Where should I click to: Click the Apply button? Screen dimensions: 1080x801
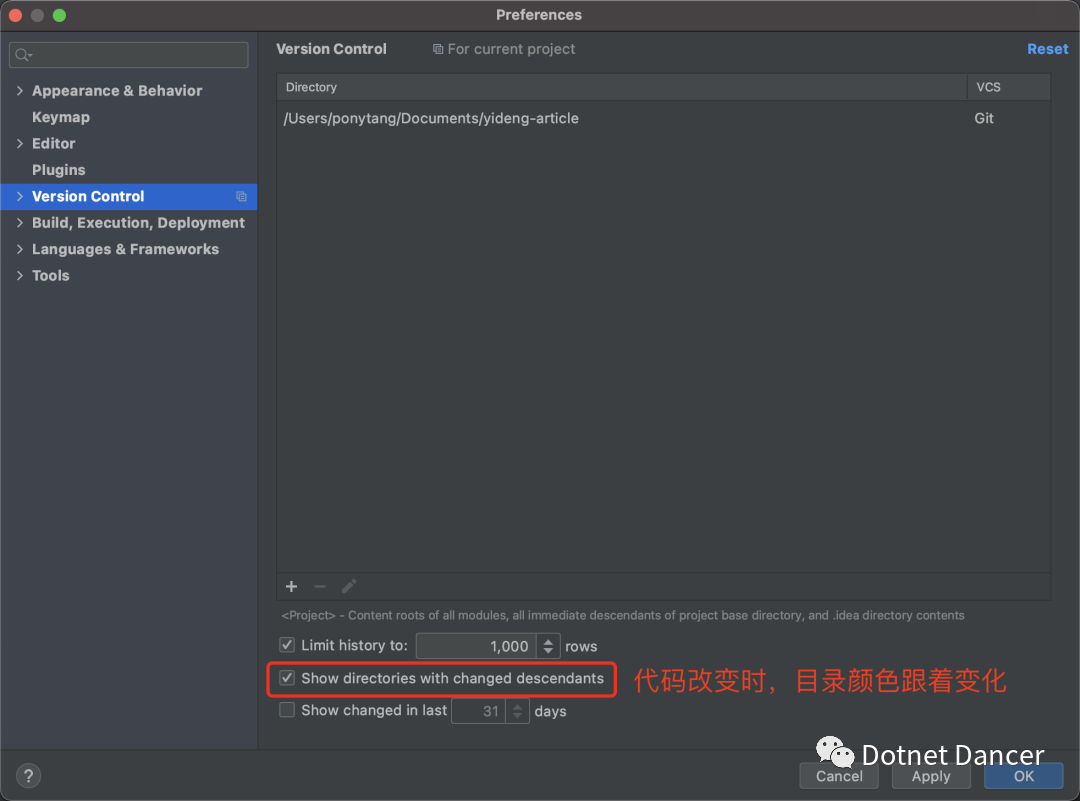(931, 776)
